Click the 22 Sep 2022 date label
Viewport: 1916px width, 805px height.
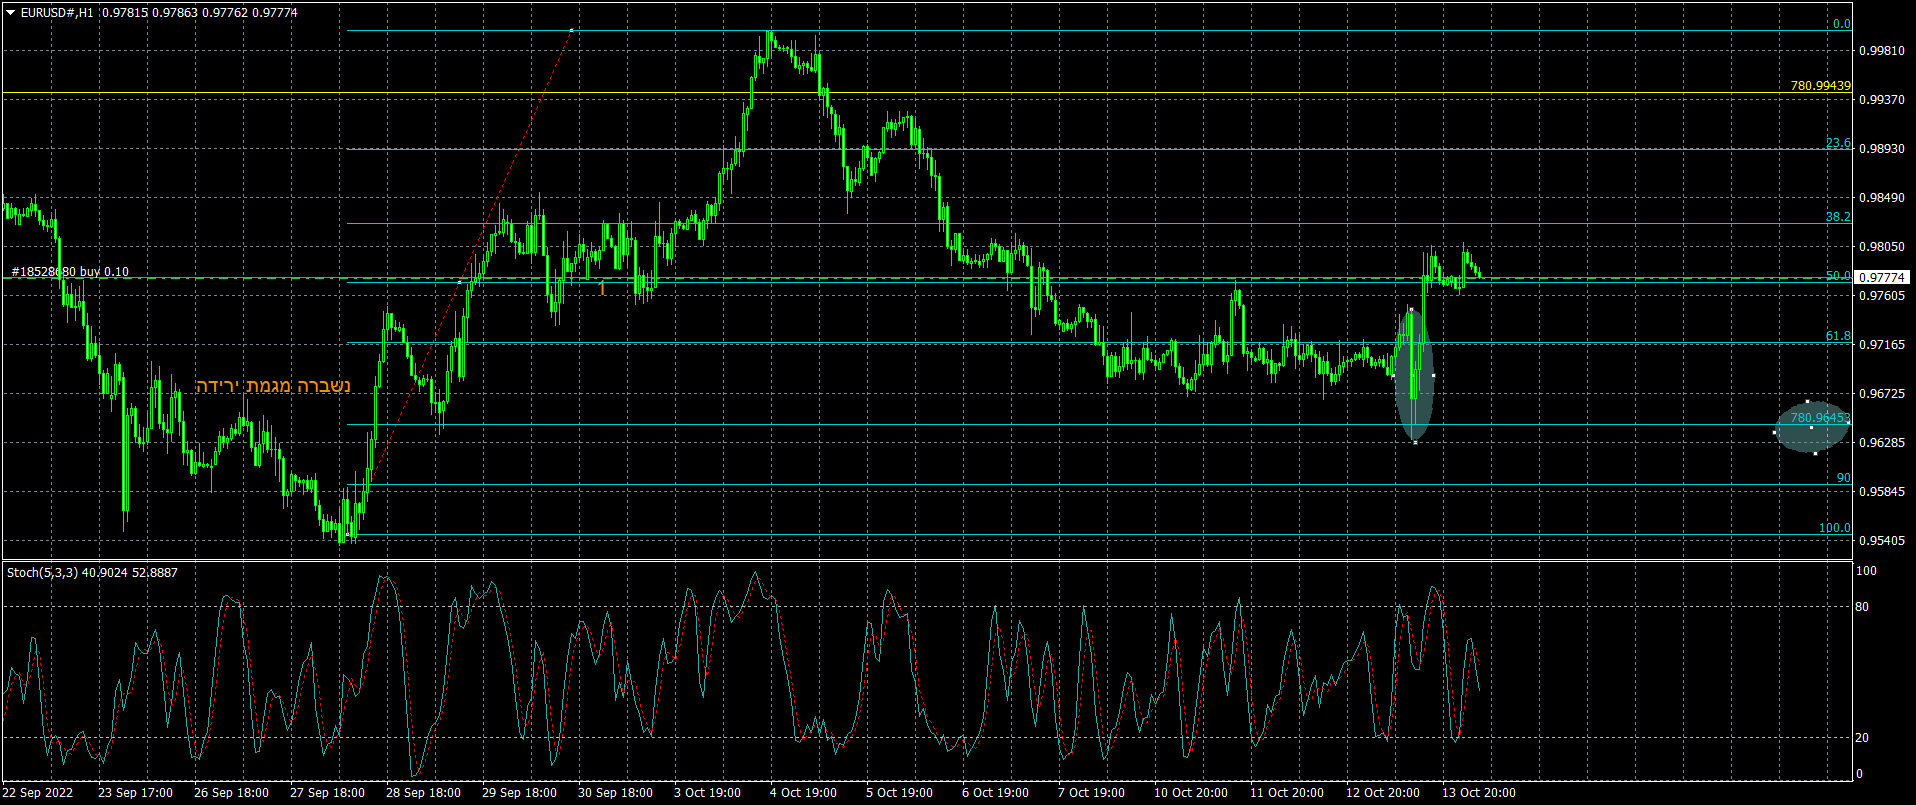[38, 793]
